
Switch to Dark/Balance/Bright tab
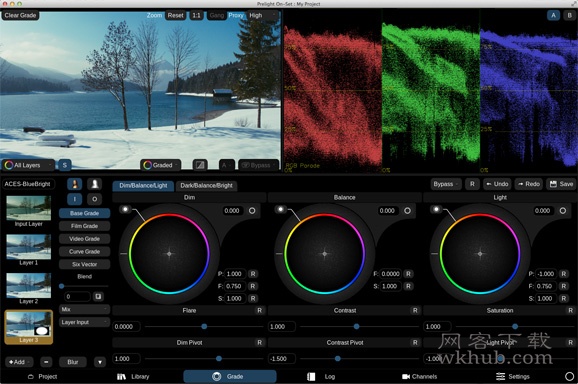206,185
